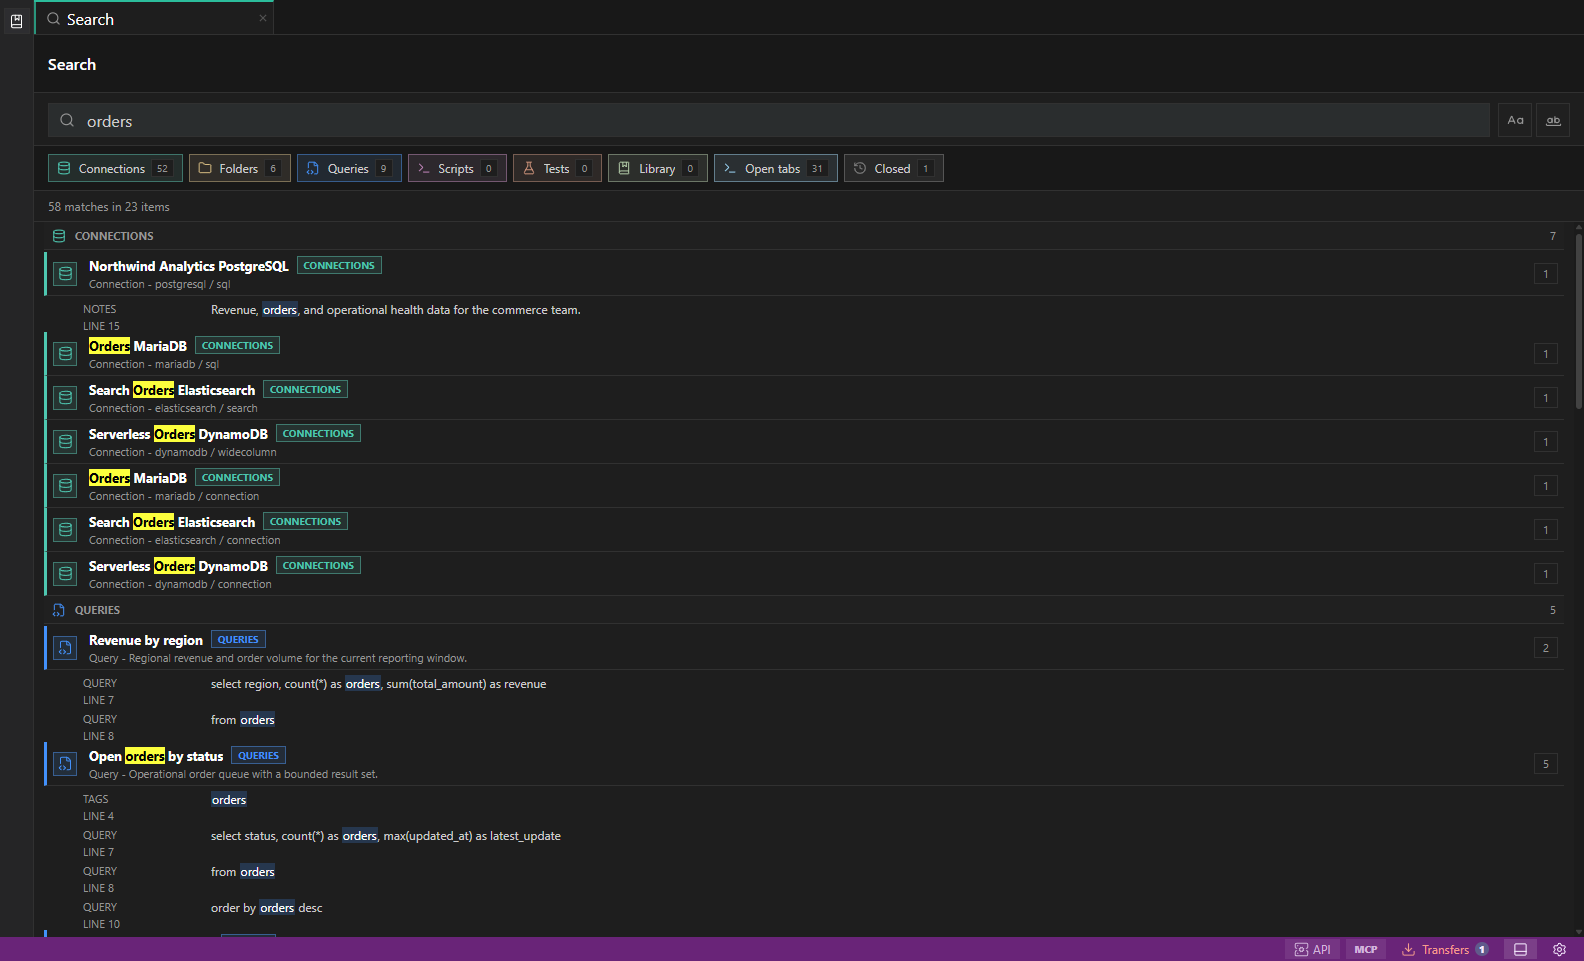The width and height of the screenshot is (1584, 961).
Task: Click the search field containing 'orders'
Action: coord(768,121)
